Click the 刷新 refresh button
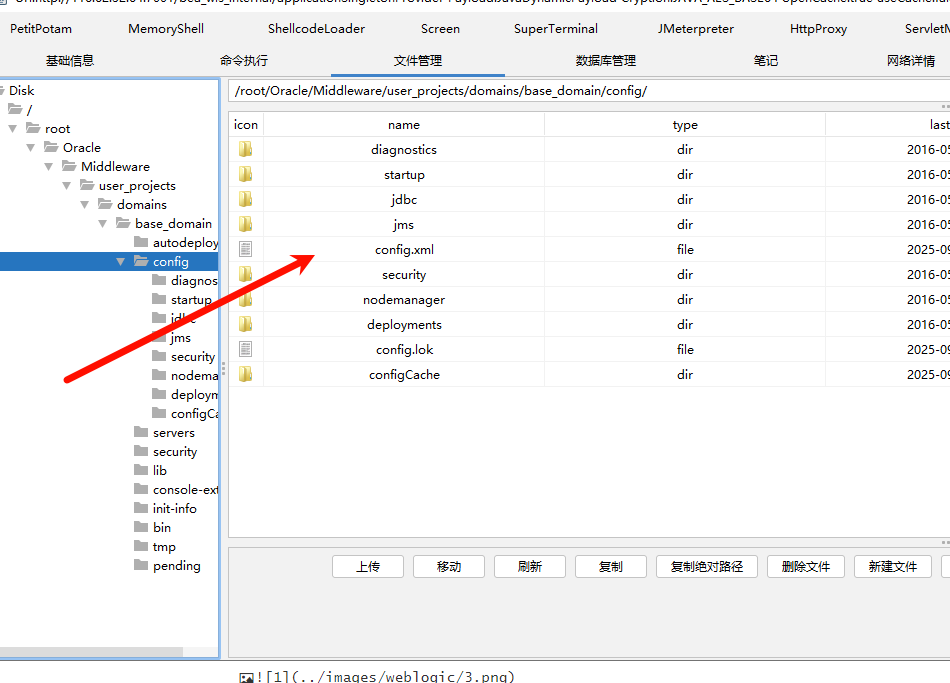The width and height of the screenshot is (950, 683). (530, 567)
